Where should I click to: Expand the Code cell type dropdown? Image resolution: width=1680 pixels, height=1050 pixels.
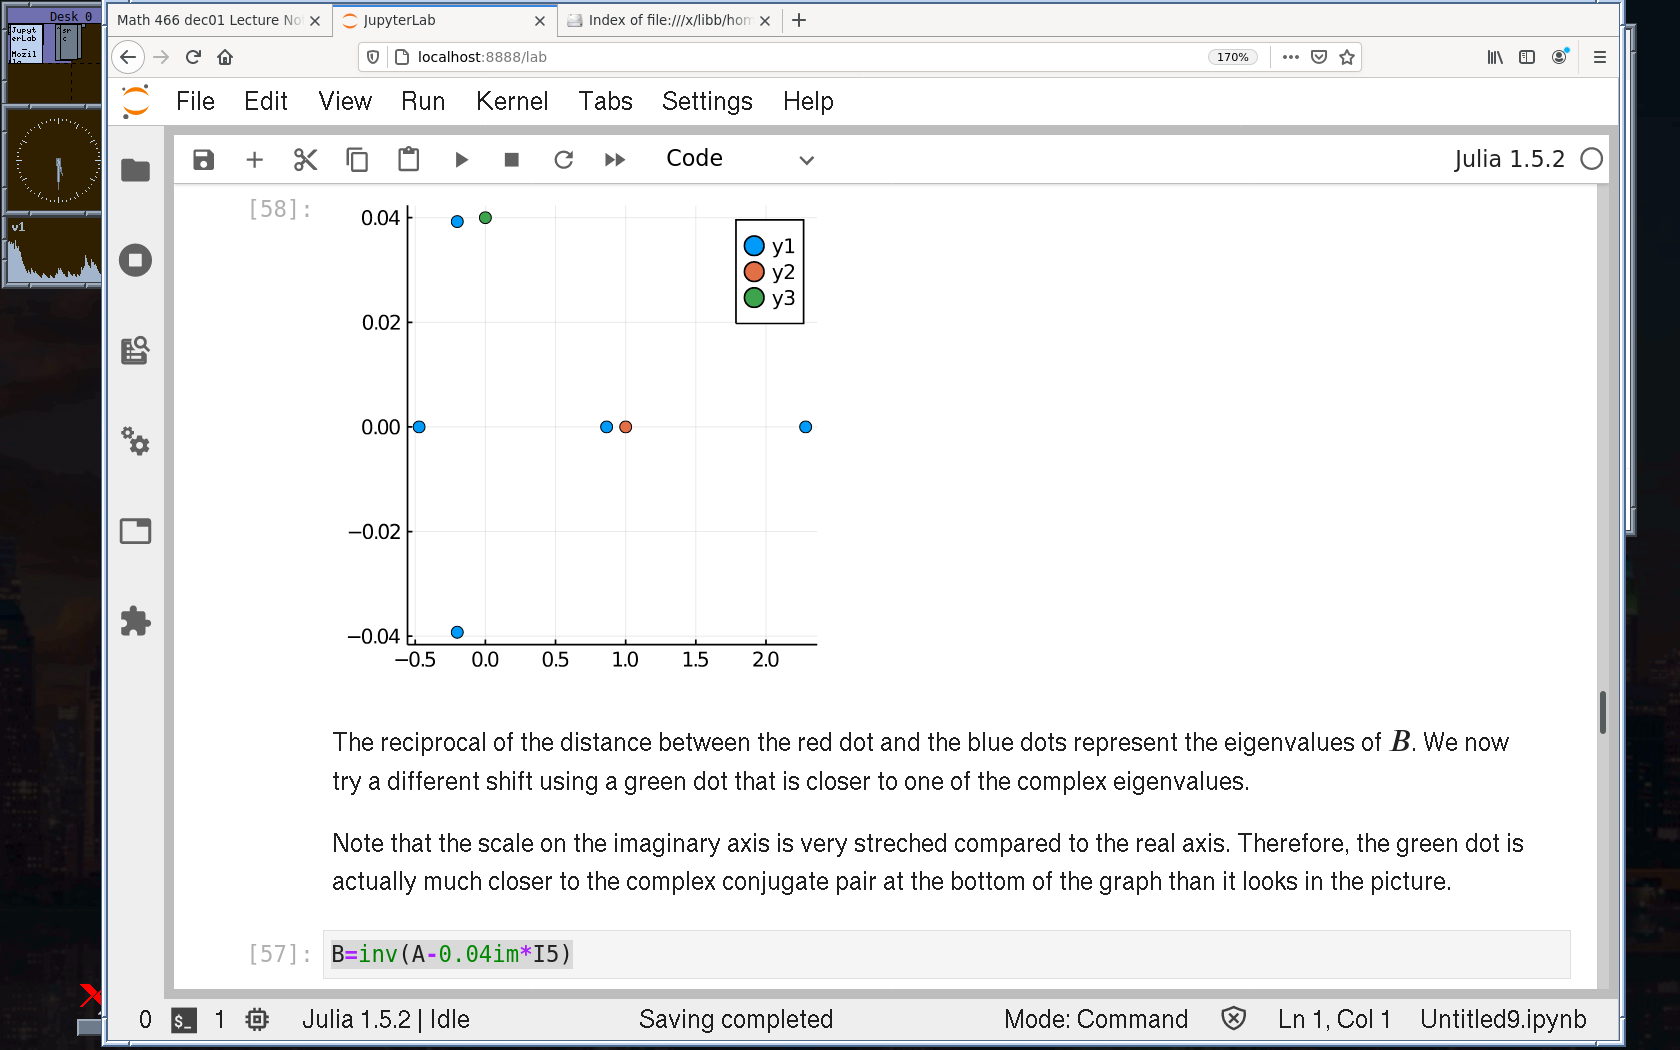pyautogui.click(x=740, y=159)
